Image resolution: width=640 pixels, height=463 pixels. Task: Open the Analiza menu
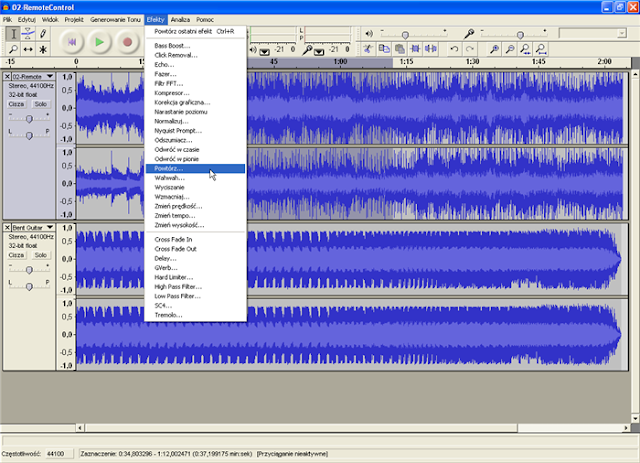click(x=181, y=20)
